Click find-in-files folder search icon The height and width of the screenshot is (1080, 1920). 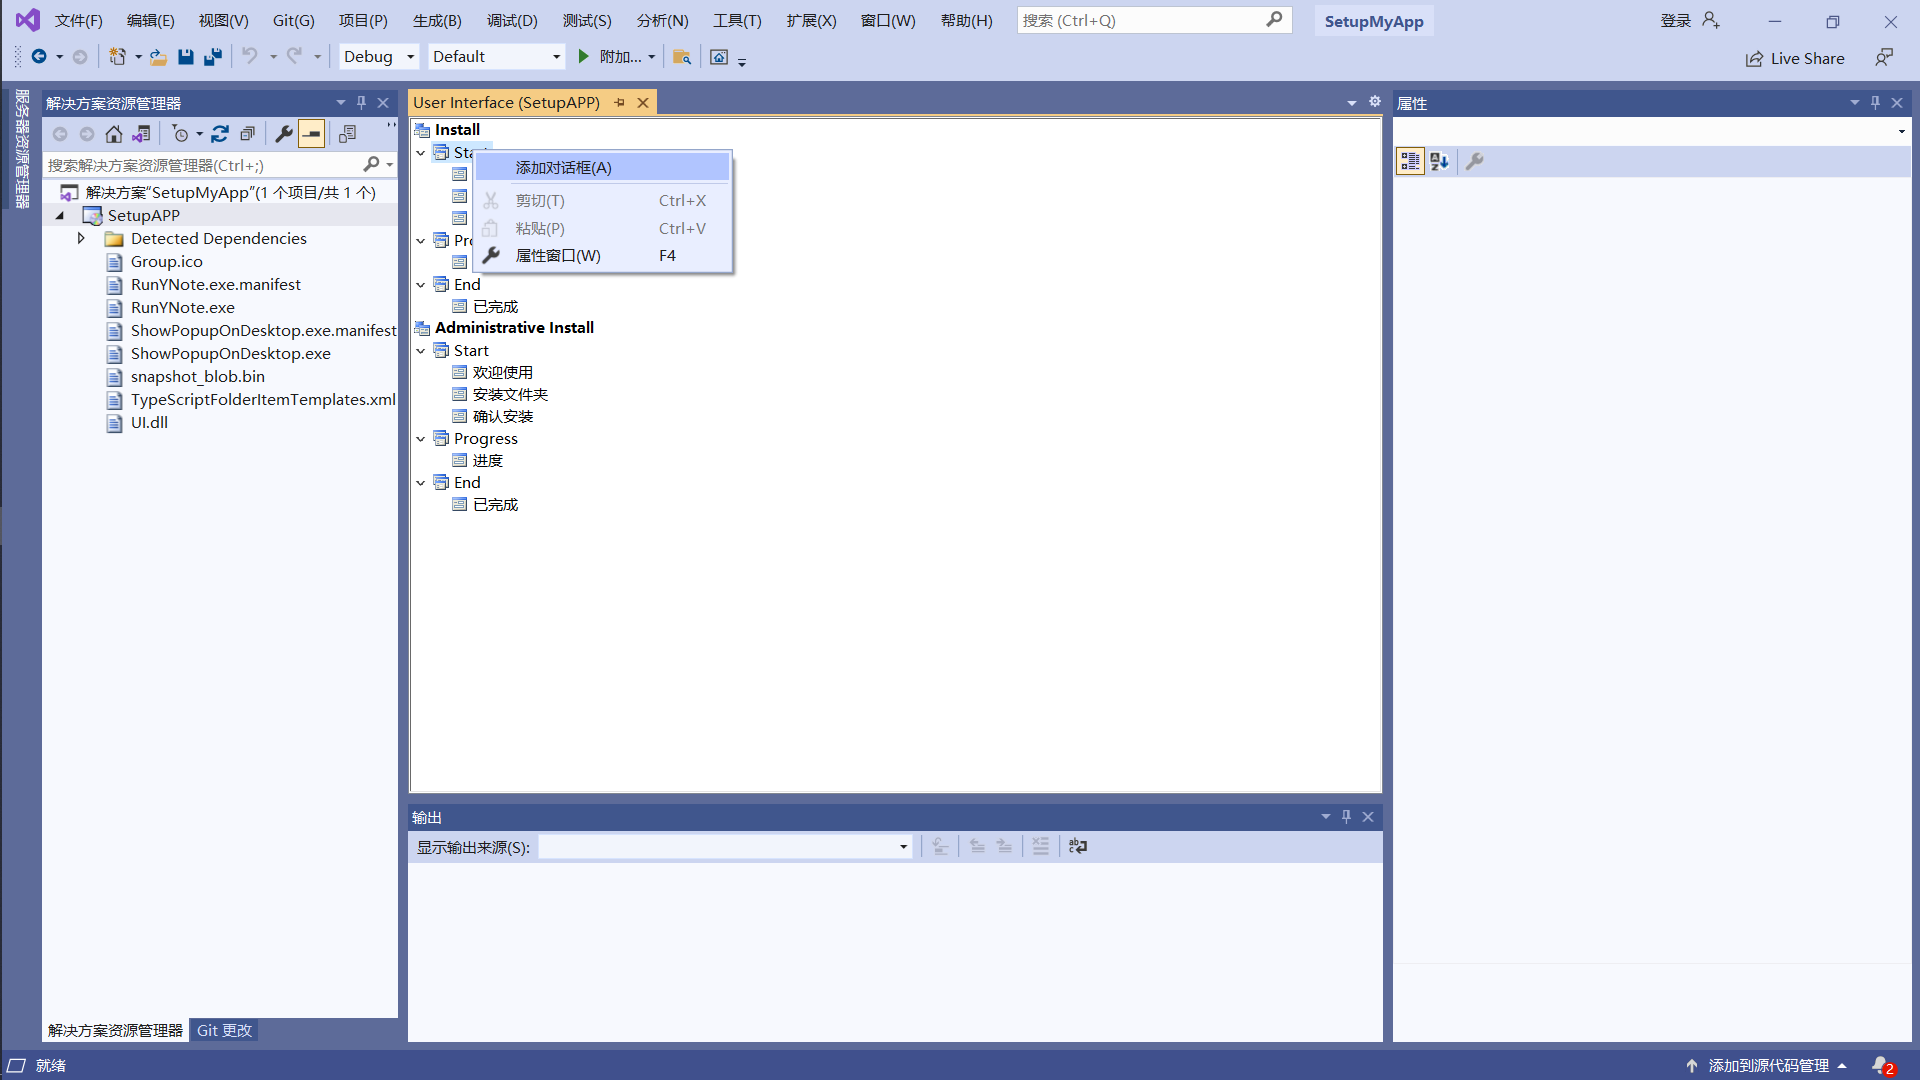682,57
